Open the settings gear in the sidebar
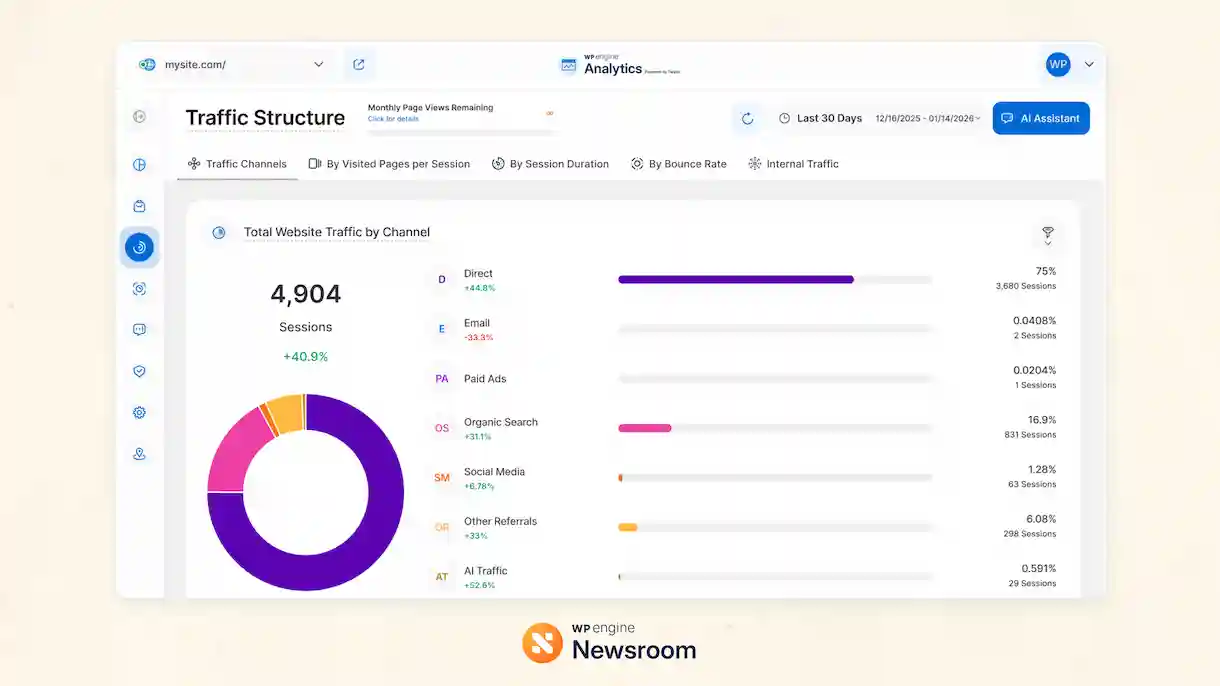This screenshot has width=1220, height=686. 139,411
